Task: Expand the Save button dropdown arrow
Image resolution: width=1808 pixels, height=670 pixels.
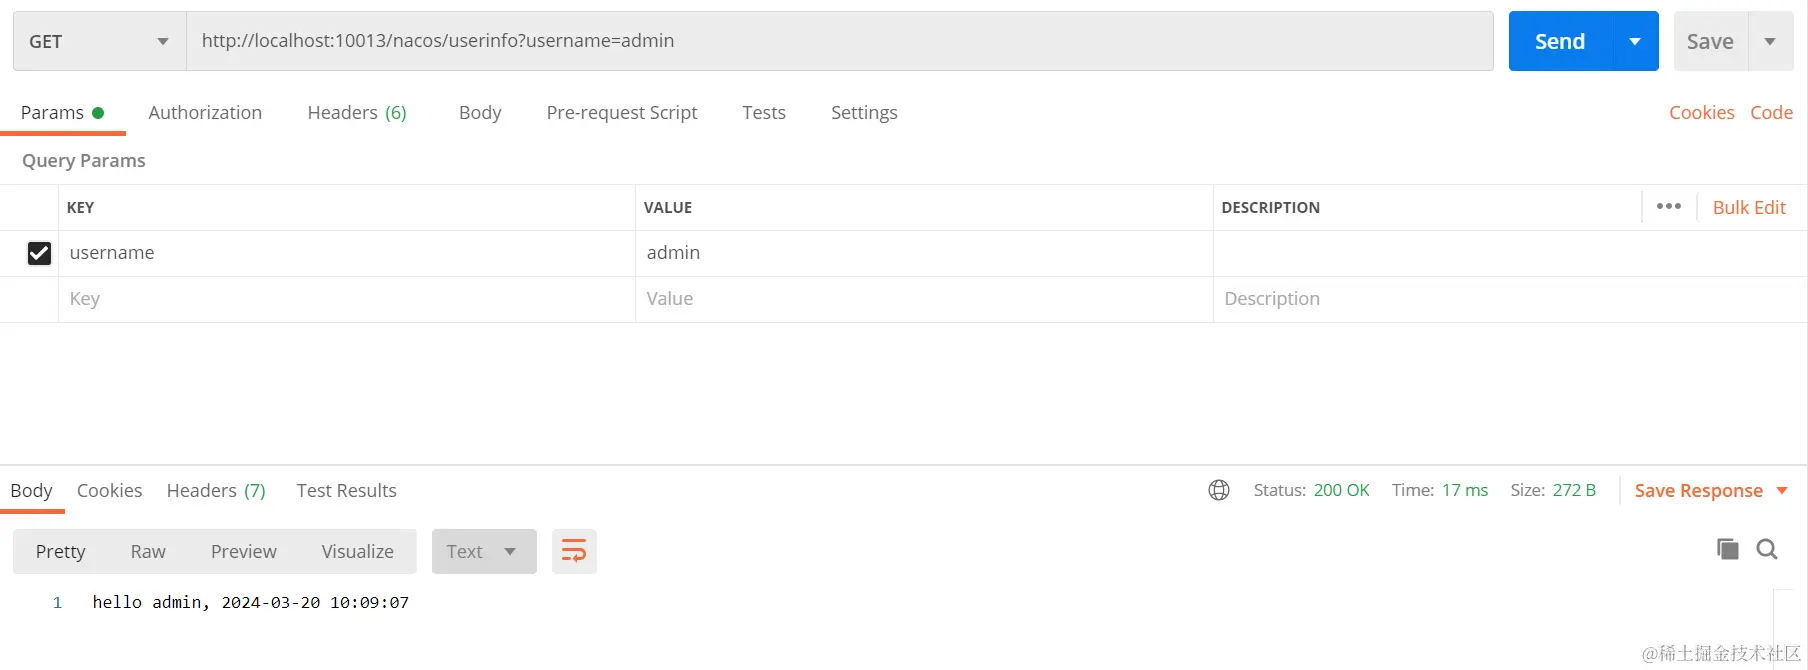Action: 1770,42
